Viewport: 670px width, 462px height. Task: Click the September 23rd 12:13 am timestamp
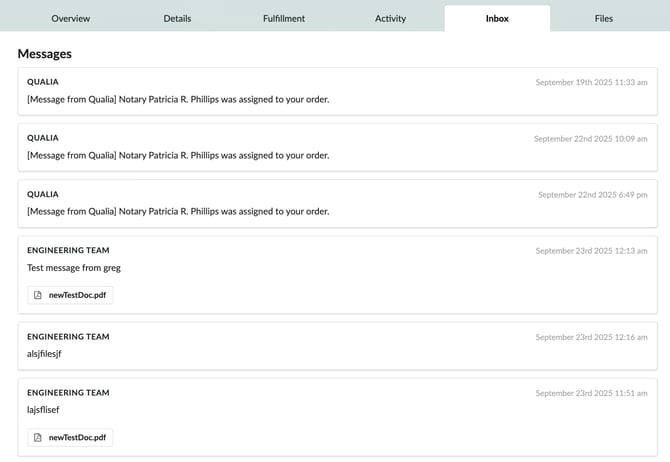pos(591,251)
